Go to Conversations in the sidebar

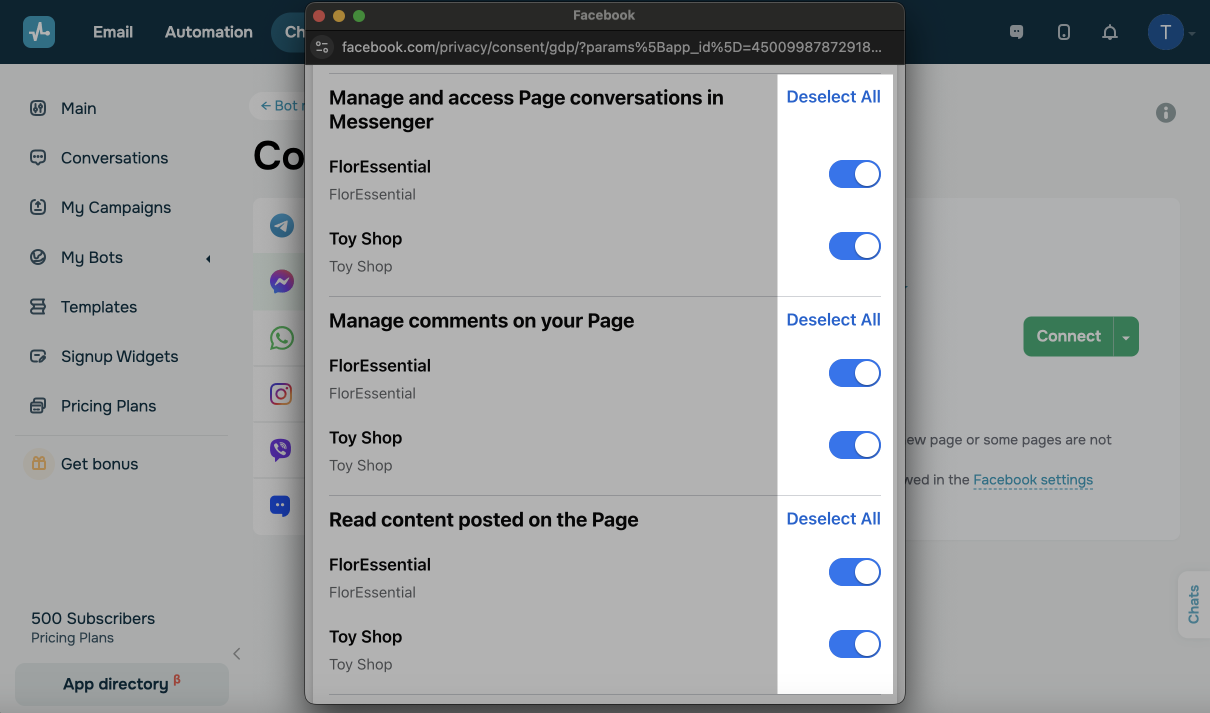pyautogui.click(x=114, y=158)
